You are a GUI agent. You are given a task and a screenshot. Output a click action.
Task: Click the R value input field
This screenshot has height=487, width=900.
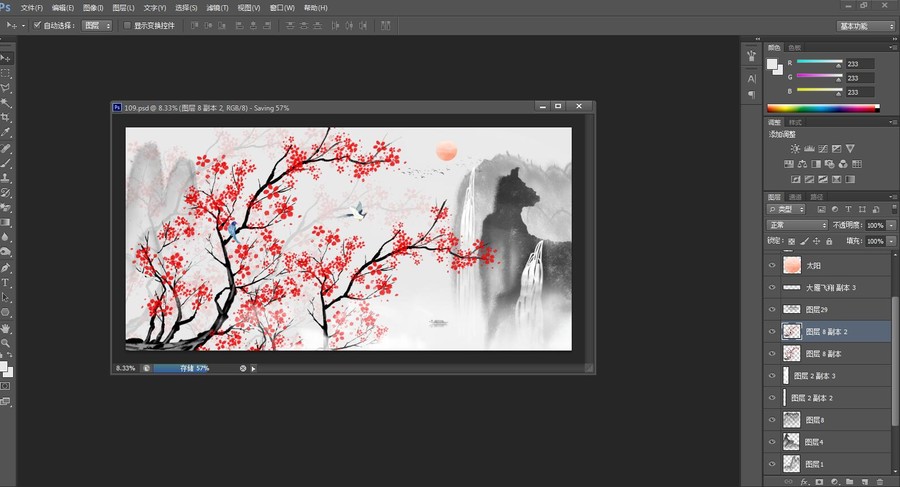click(860, 64)
